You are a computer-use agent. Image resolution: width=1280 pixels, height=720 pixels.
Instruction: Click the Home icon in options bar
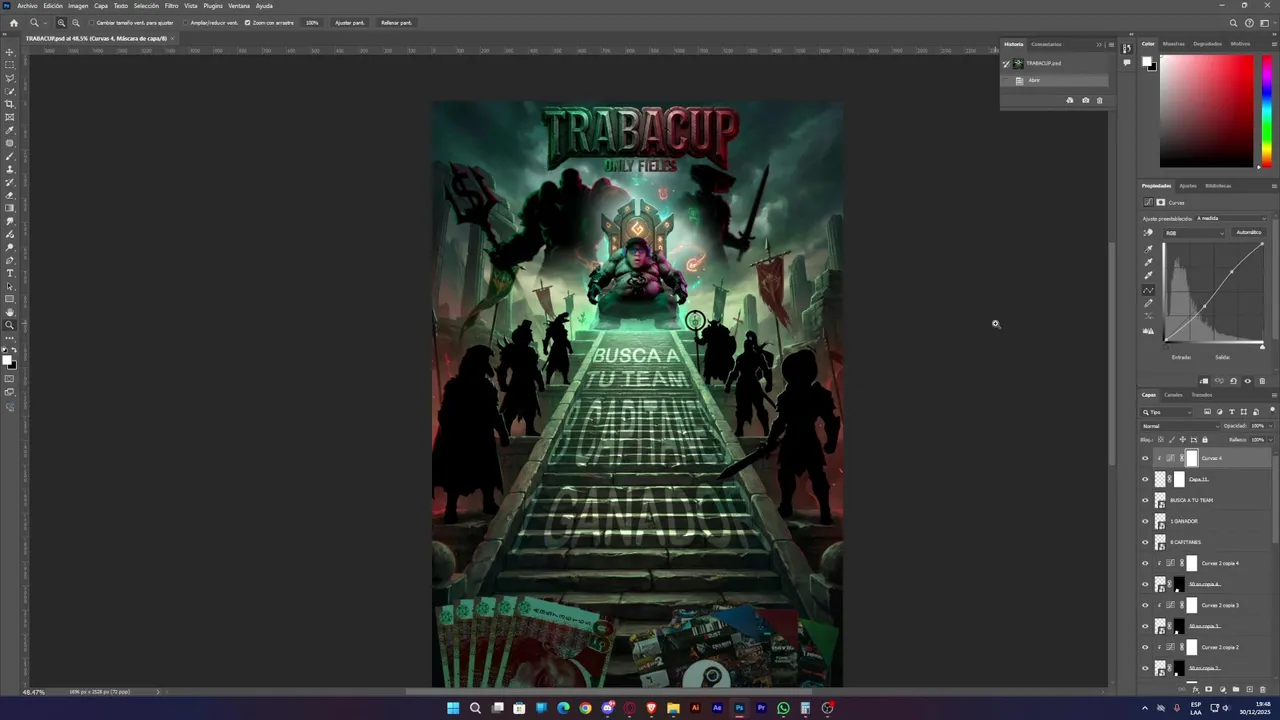point(13,22)
